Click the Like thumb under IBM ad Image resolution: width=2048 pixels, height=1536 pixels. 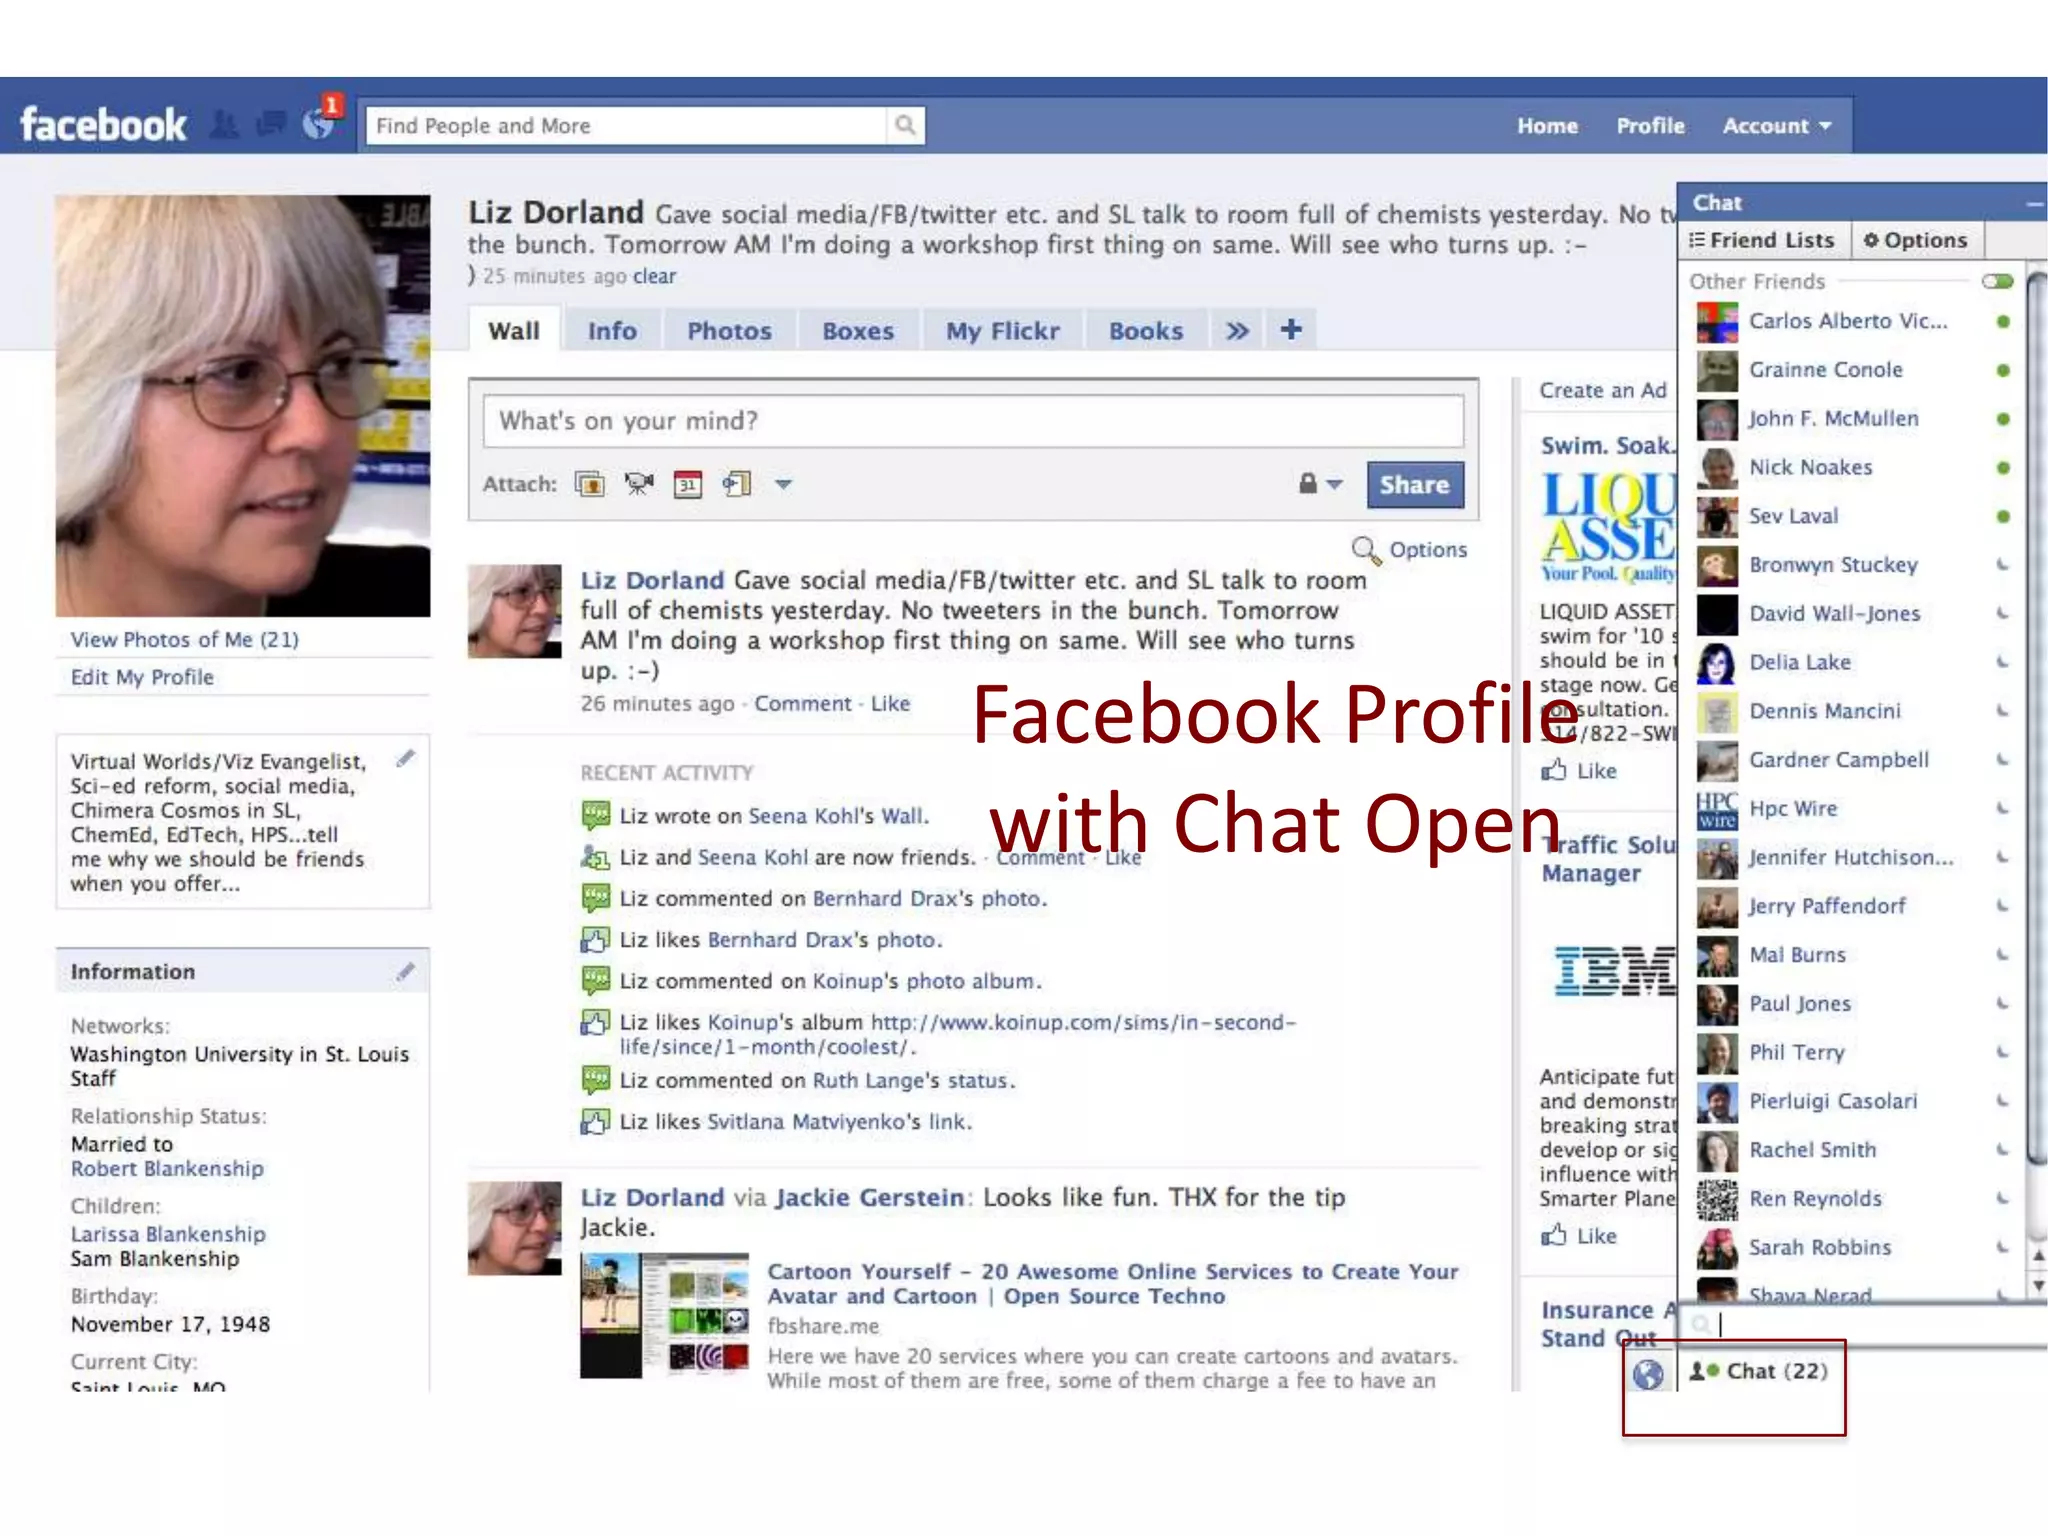(1554, 1235)
